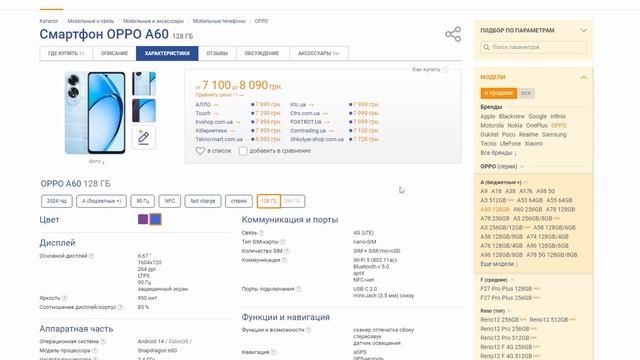The image size is (640, 360).
Task: Click help icon next to Основной дисплей
Action: (91, 256)
